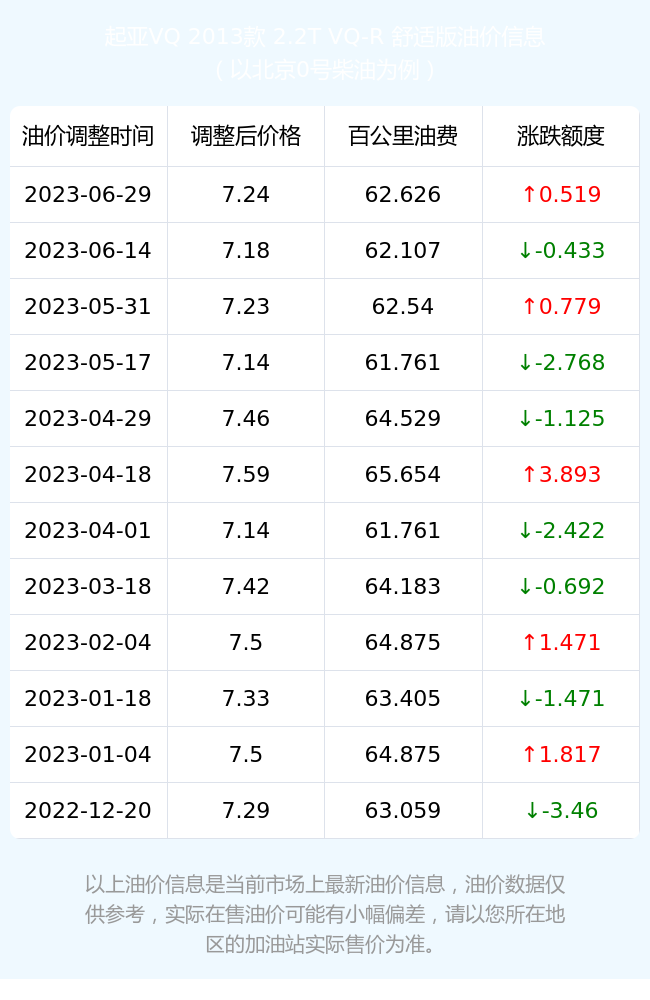The width and height of the screenshot is (650, 1000).
Task: Click price 7.29 in the 2022-12-20 row
Action: 246,811
